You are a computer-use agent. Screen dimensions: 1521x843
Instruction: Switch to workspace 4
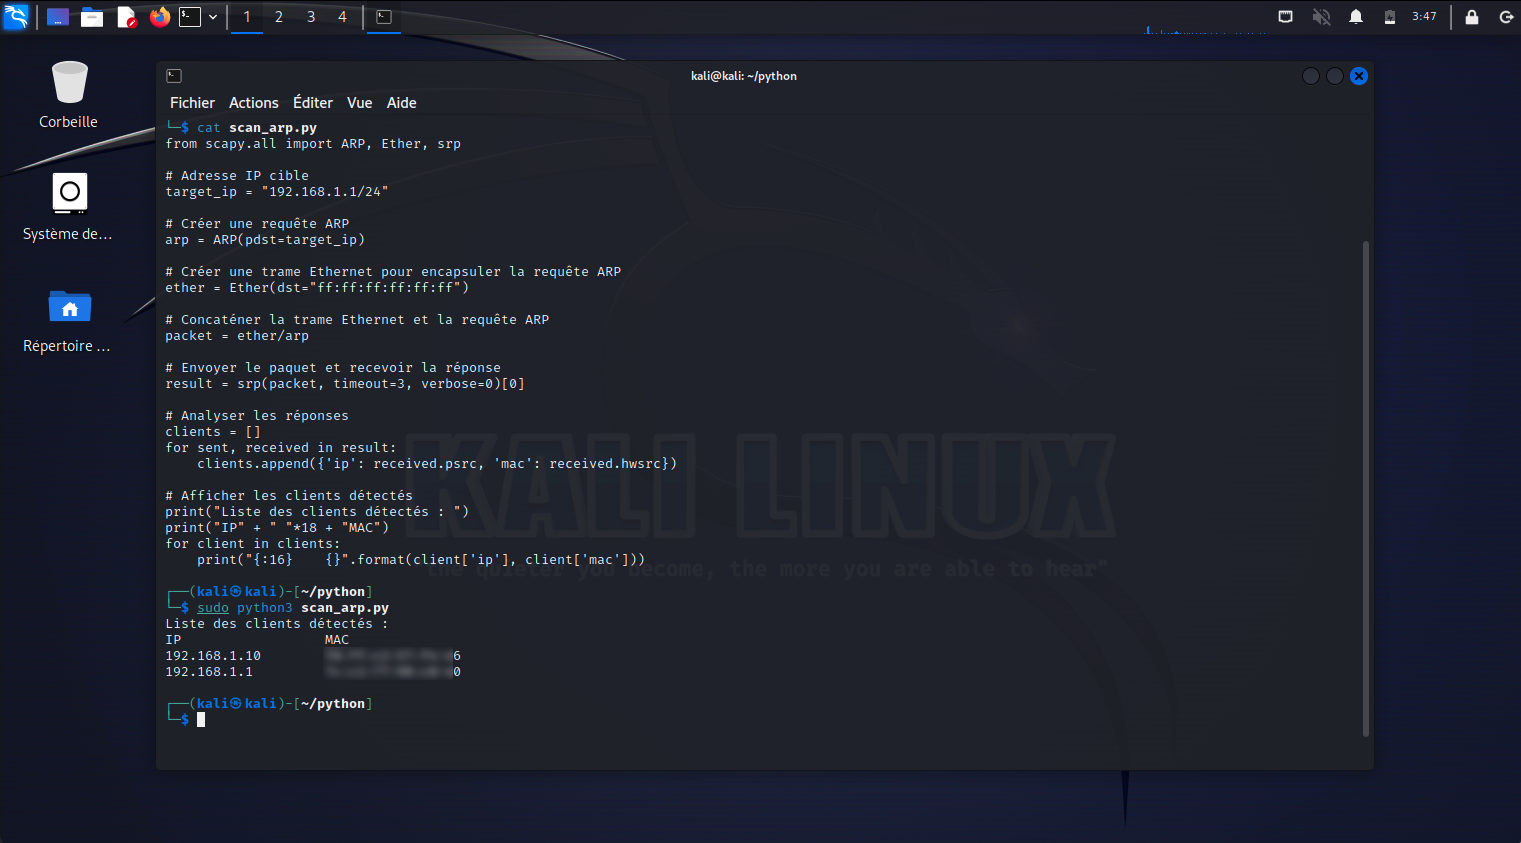[342, 16]
